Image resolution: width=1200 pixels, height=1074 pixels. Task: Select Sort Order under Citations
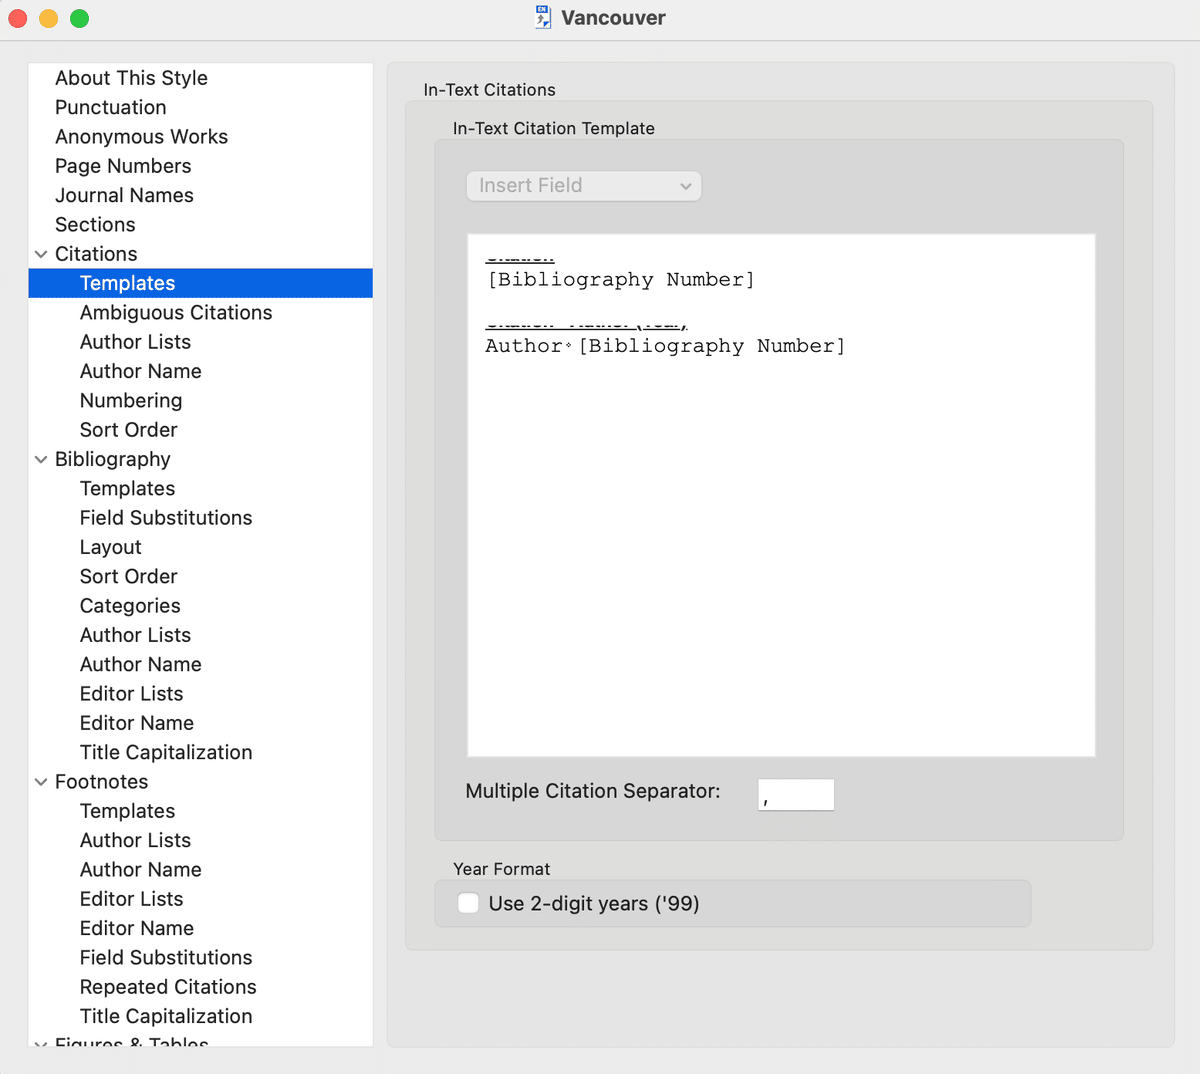(128, 430)
